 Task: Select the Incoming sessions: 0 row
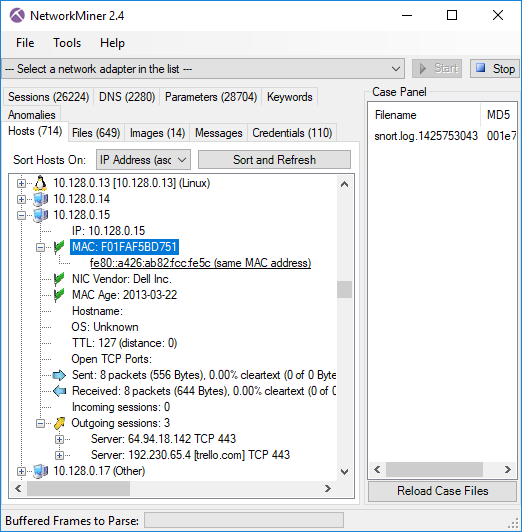point(121,407)
